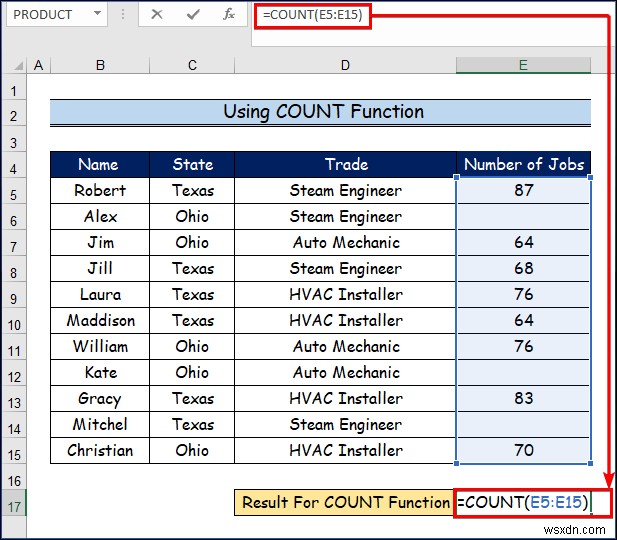This screenshot has width=617, height=540.
Task: Click Christian's jobs value 70
Action: [523, 450]
